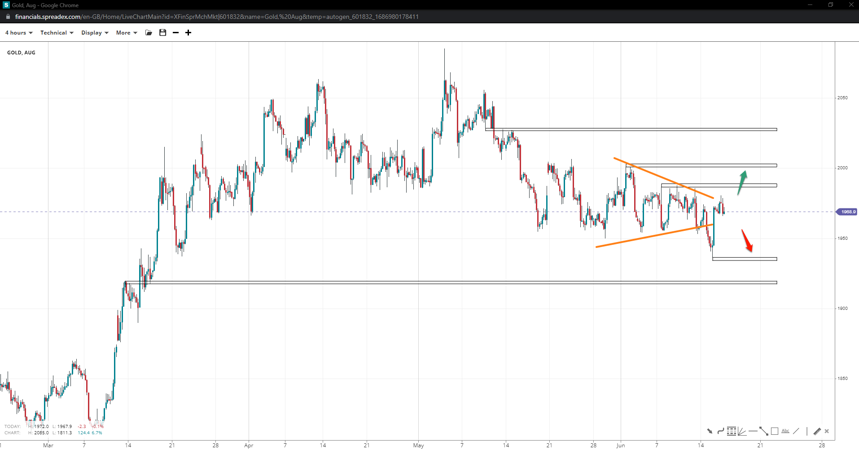
Task: Select the Fibonacci retracement grid tool
Action: (x=731, y=431)
